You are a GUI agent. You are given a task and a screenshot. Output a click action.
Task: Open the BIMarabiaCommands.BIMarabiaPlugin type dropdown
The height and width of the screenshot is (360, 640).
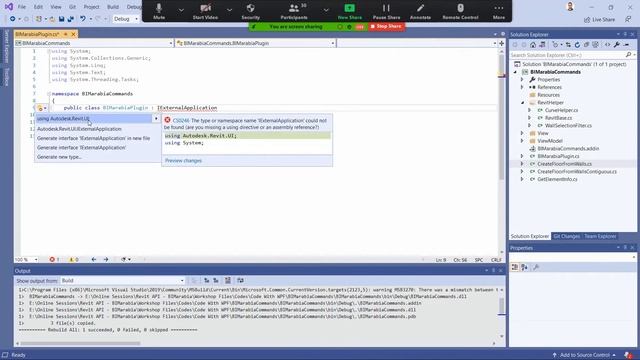256,43
